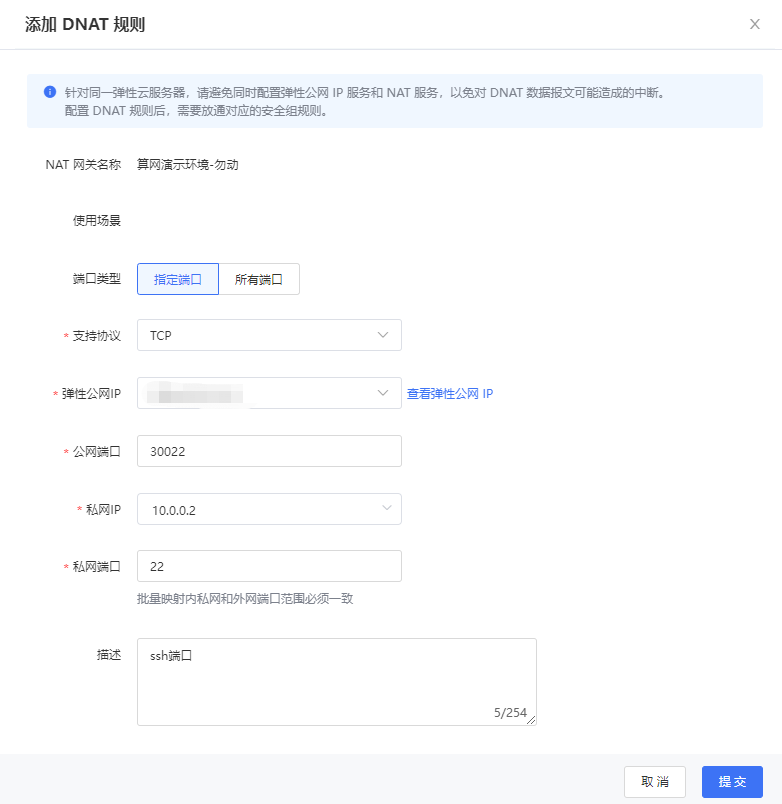Open the 弹性公网IP dropdown
Image resolution: width=782 pixels, height=804 pixels.
pyautogui.click(x=269, y=393)
